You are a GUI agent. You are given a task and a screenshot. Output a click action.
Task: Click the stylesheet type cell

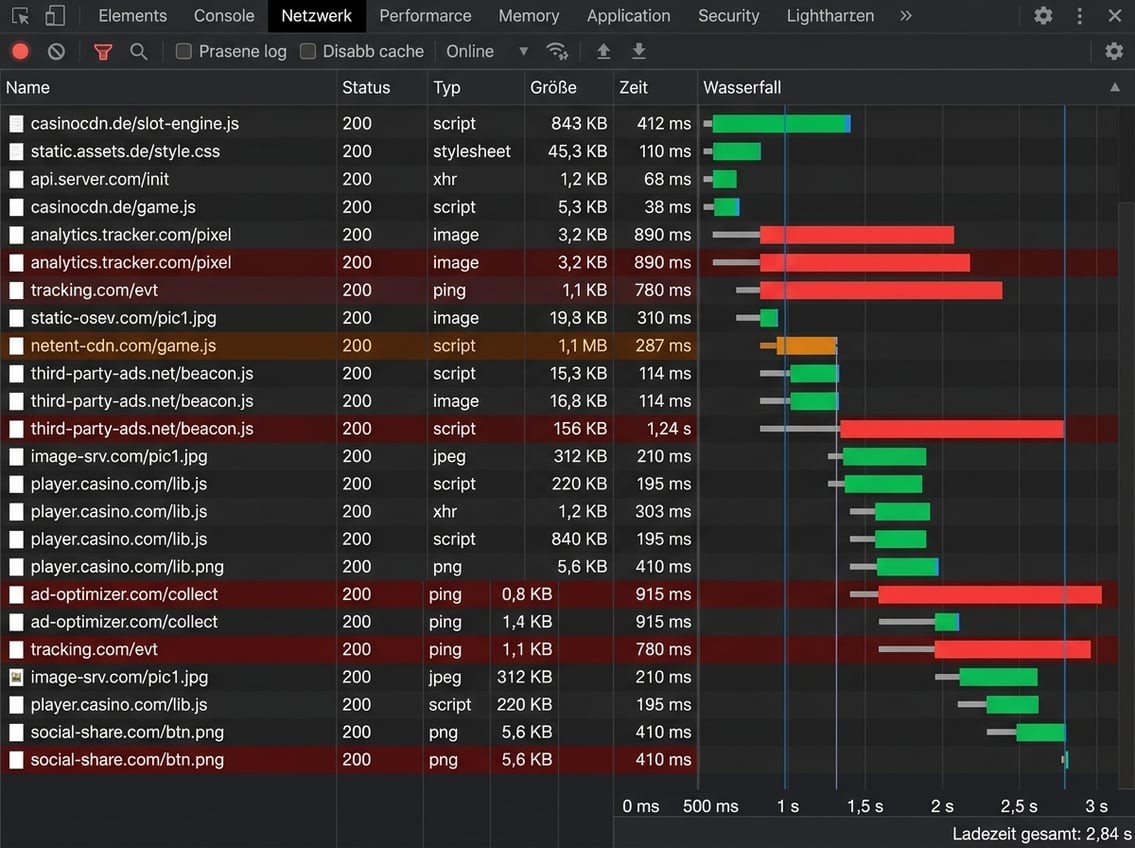(472, 151)
